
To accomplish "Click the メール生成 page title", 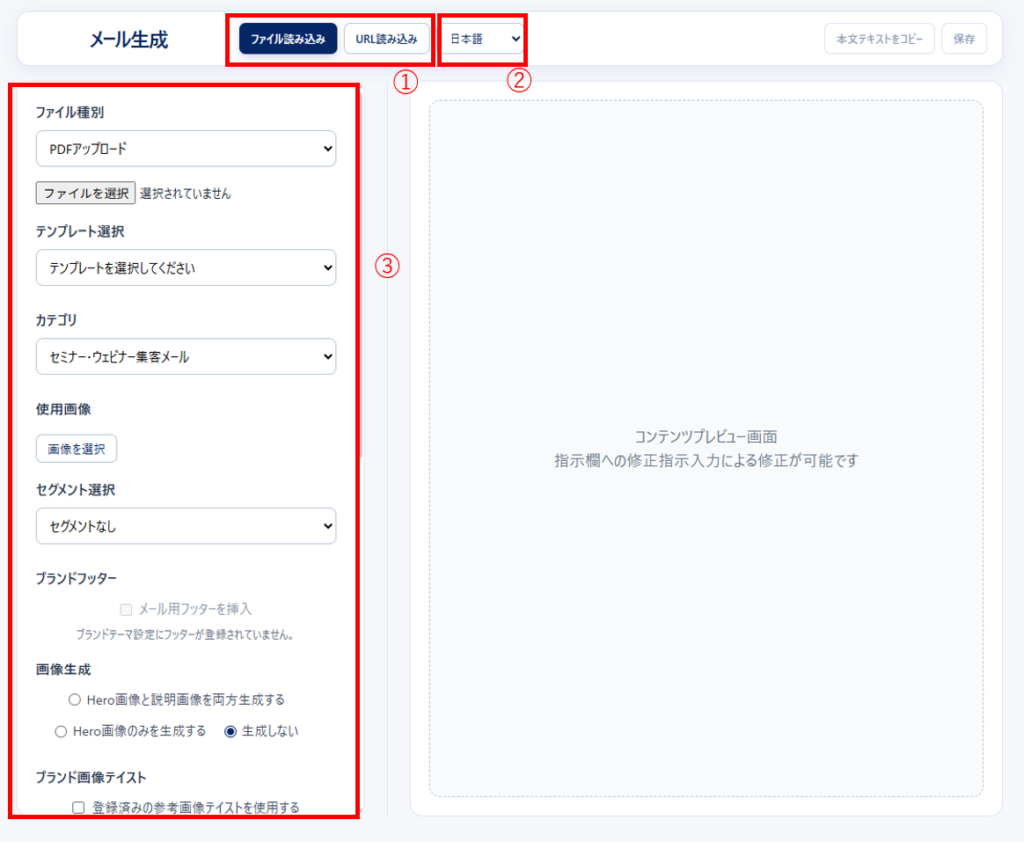I will (x=129, y=40).
